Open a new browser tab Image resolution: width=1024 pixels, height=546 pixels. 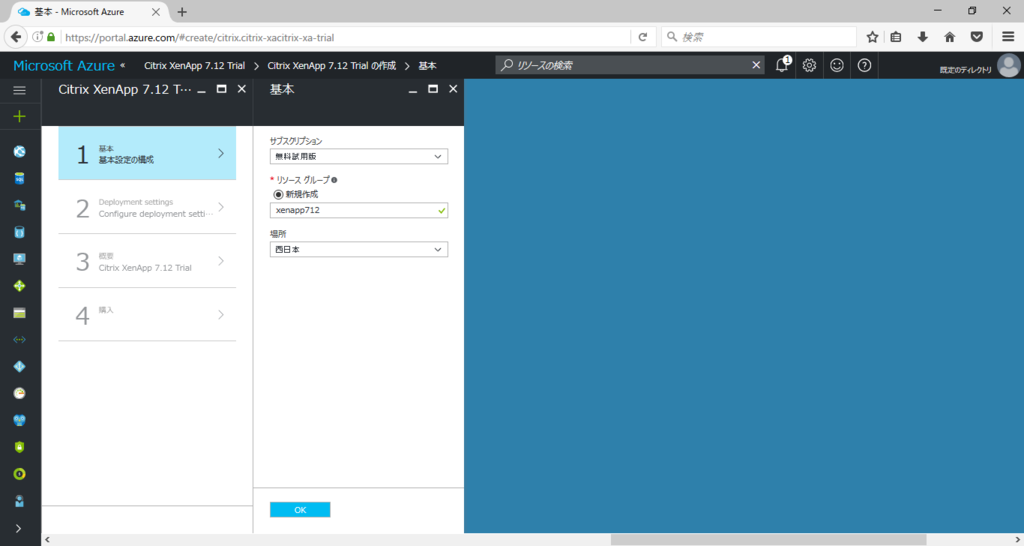pyautogui.click(x=182, y=12)
